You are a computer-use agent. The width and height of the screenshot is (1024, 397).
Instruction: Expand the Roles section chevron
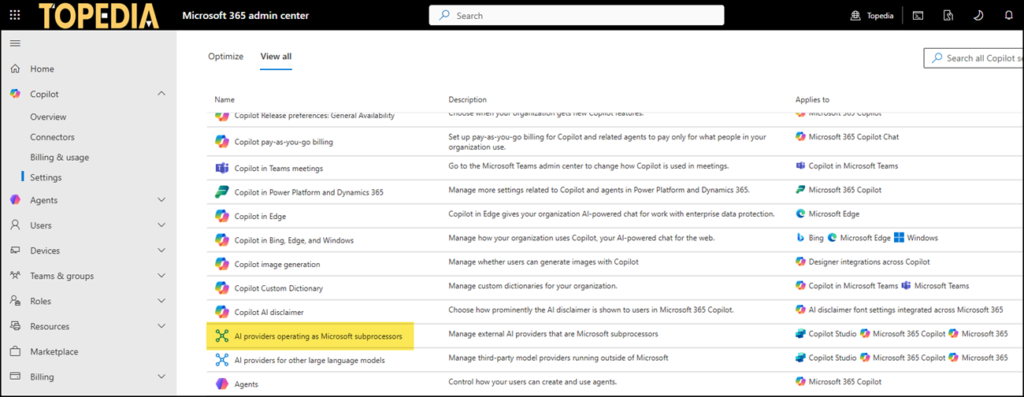click(161, 301)
